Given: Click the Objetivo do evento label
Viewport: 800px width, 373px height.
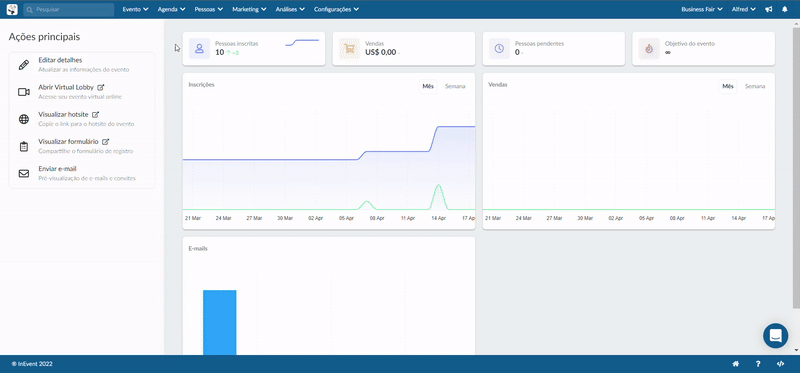Looking at the screenshot, I should pos(690,44).
